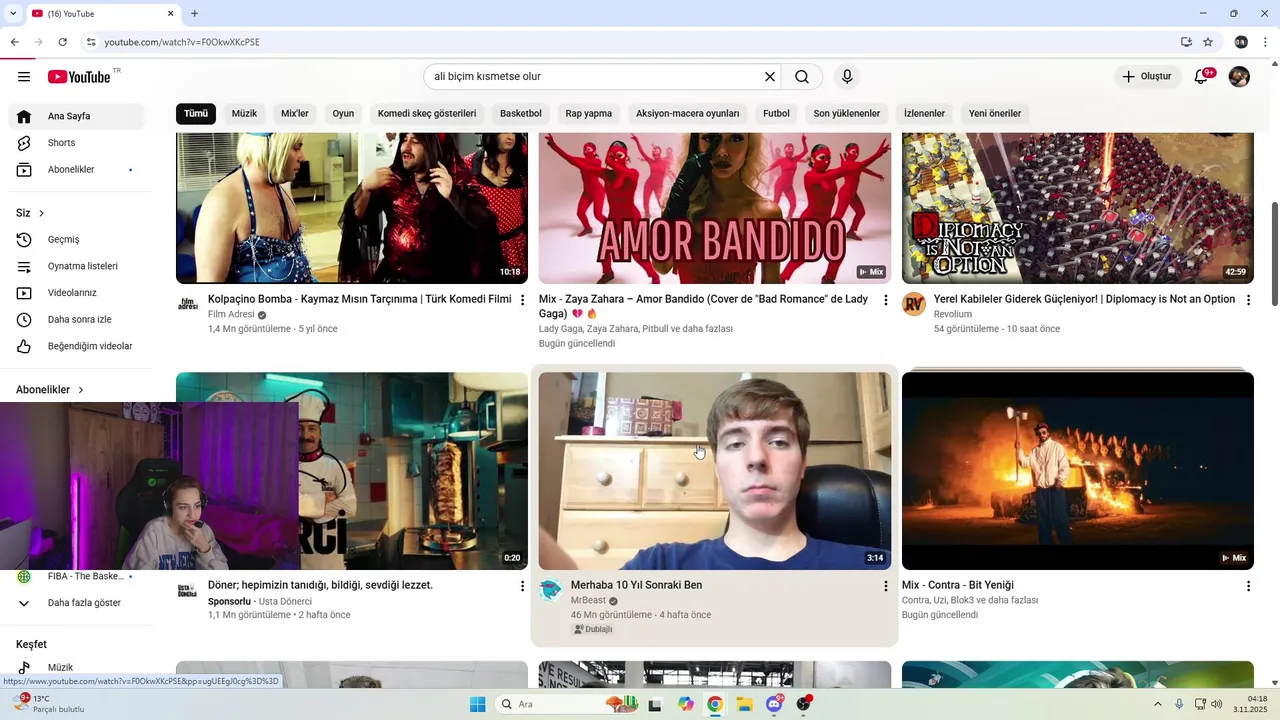This screenshot has width=1280, height=720.
Task: Open more options for Kolpaçino Bomba video
Action: [x=522, y=300]
